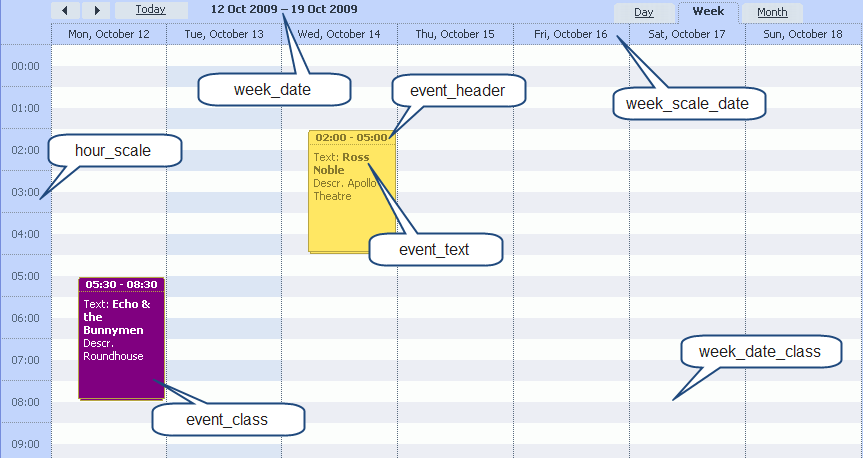Advance to next week arrow
Viewport: 863px width, 458px height.
96,10
